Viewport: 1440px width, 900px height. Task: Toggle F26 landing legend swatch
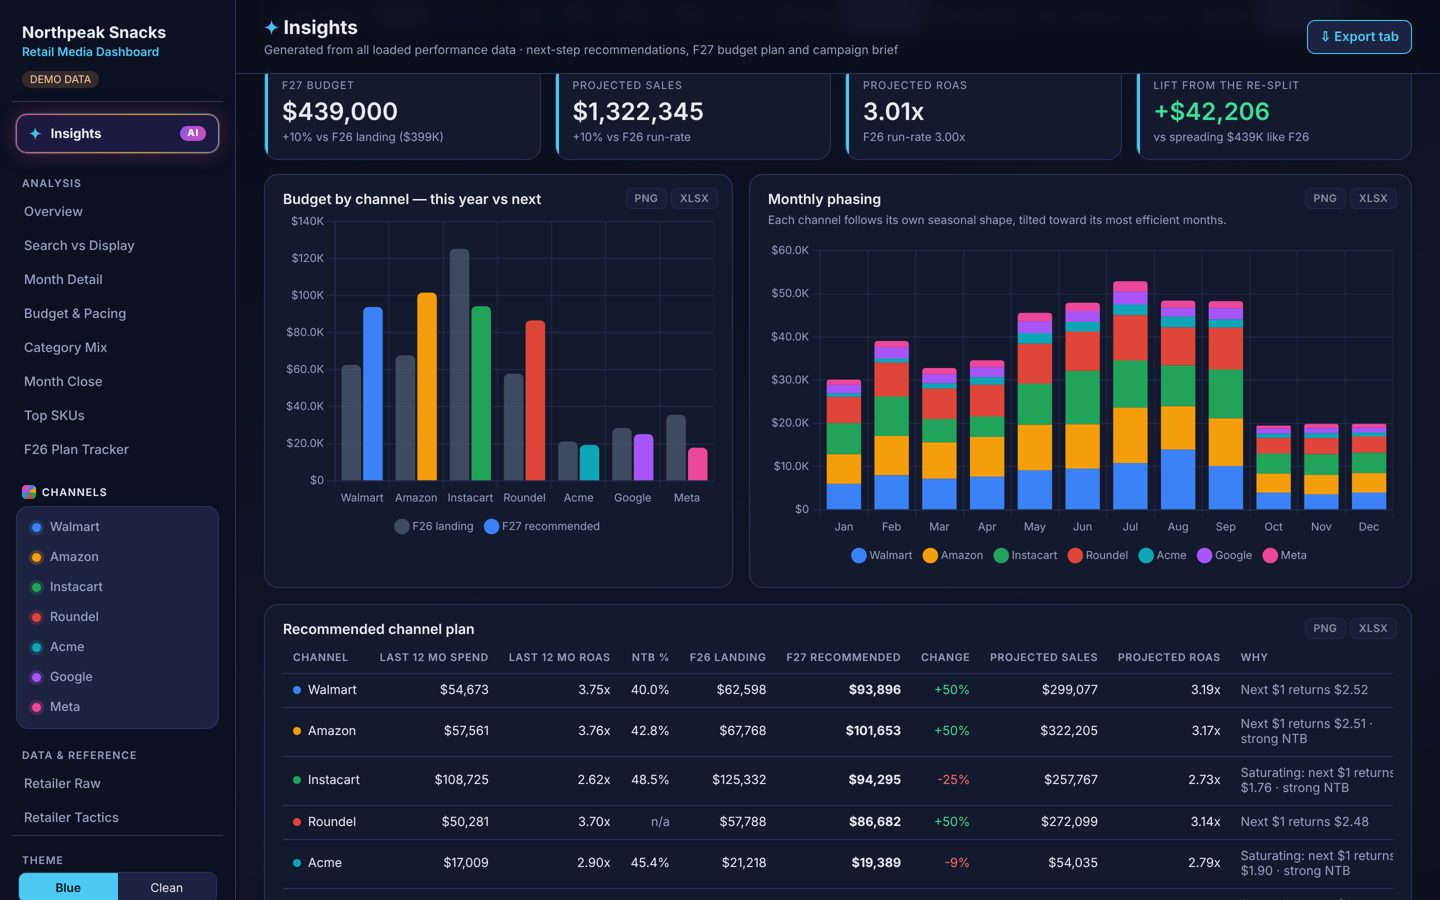pyautogui.click(x=402, y=527)
